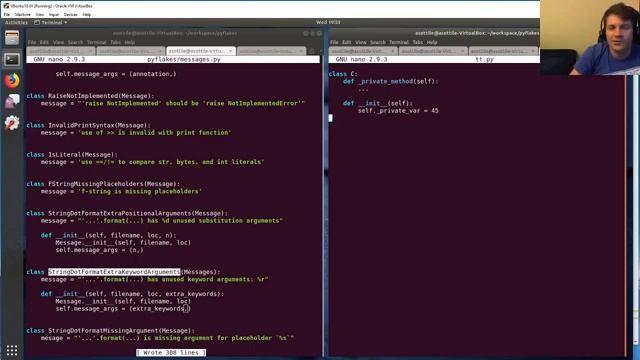
Task: Open the wrench tool icon in dock
Action: pos(12,122)
